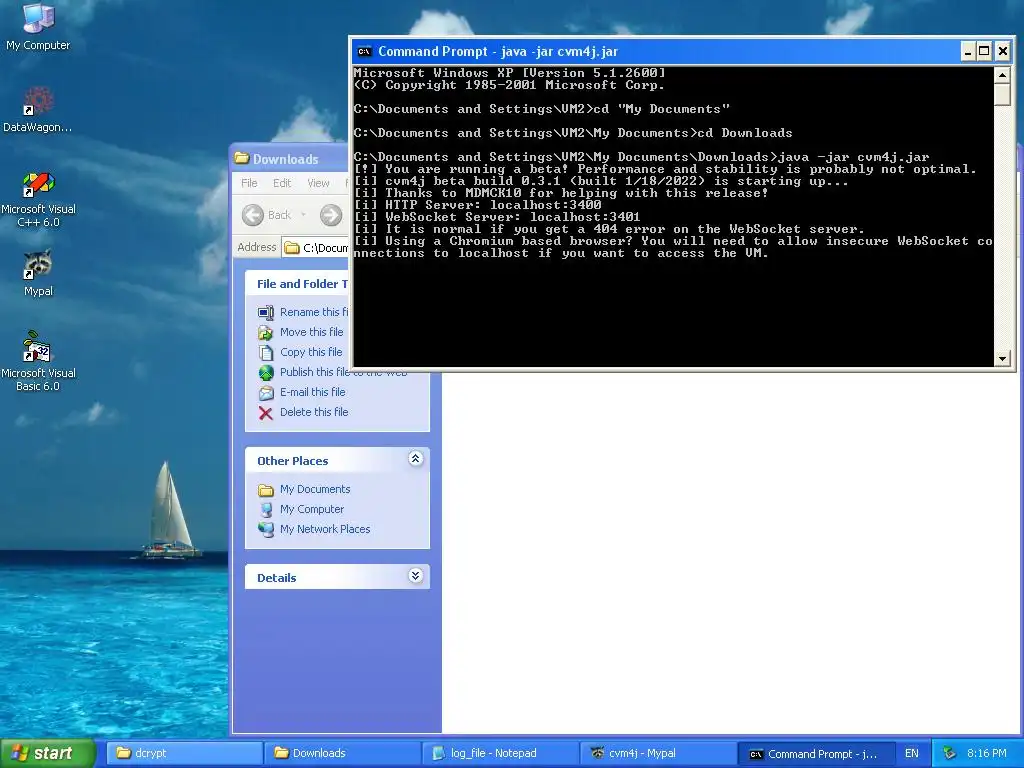Open the DataWagon desktop shortcut

point(38,109)
